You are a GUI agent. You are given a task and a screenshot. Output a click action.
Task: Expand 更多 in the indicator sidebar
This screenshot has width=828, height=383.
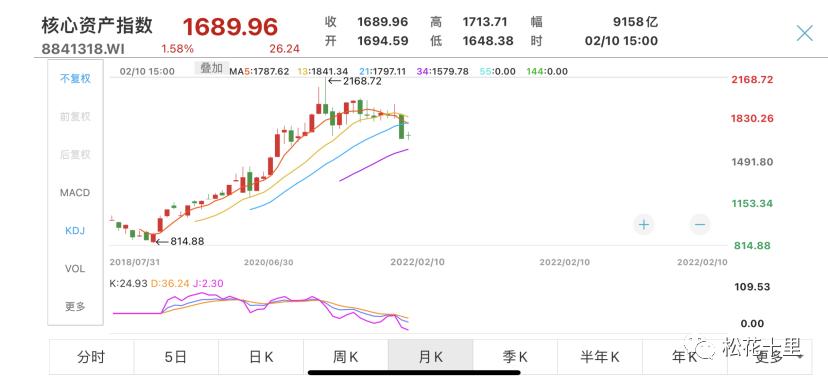click(x=75, y=306)
